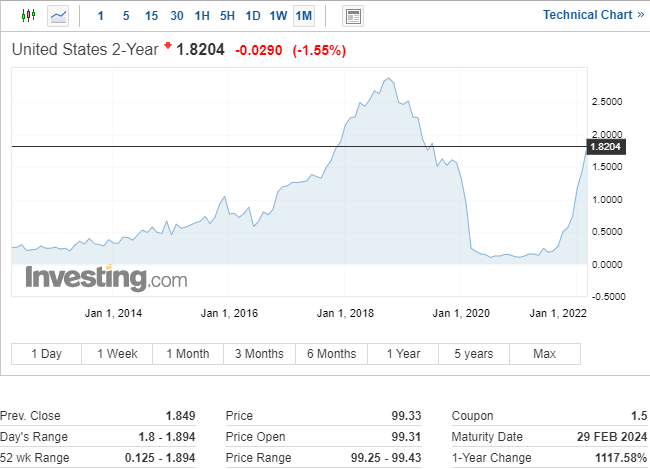Select the 1D interval
The image size is (650, 469).
point(253,16)
